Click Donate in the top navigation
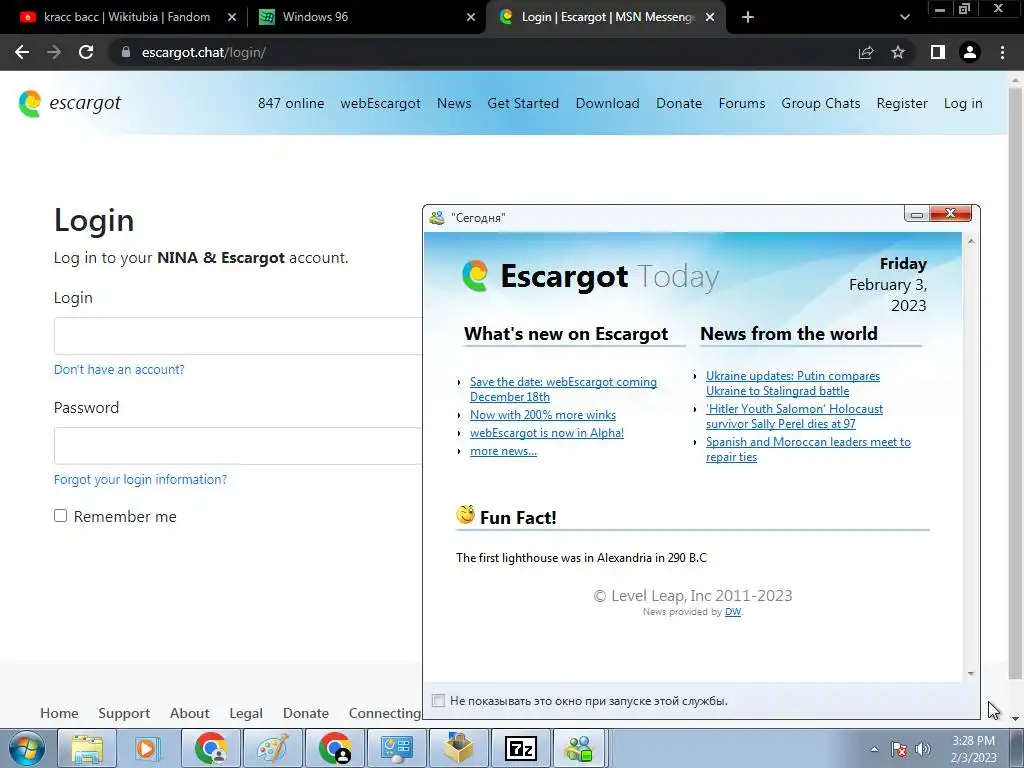This screenshot has height=768, width=1024. (x=679, y=103)
